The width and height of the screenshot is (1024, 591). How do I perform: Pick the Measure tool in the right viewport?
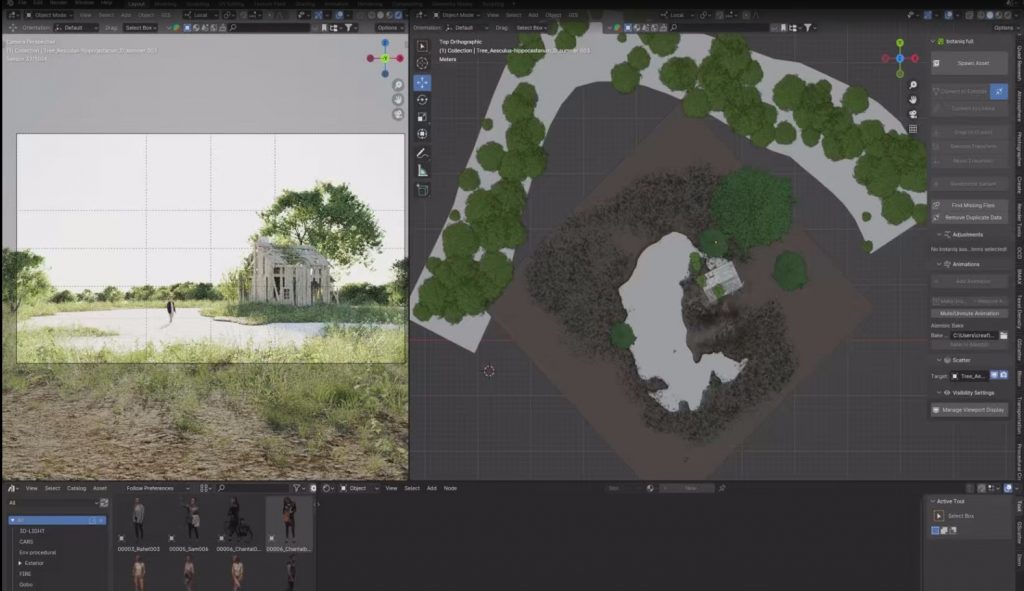point(423,171)
